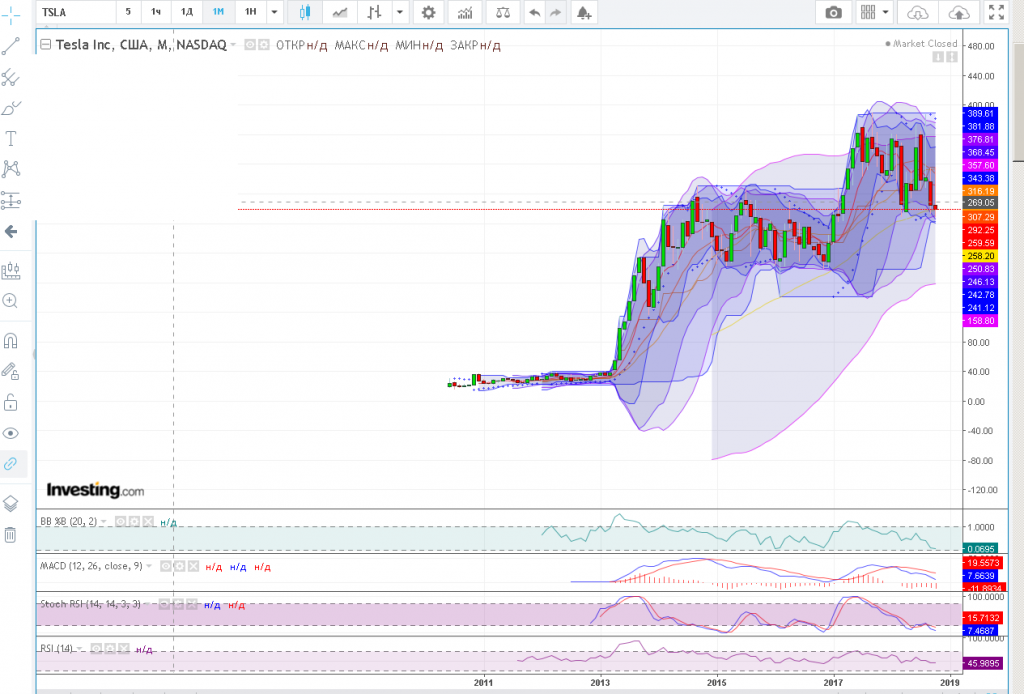Select the 1Н weekly interval

pyautogui.click(x=251, y=12)
